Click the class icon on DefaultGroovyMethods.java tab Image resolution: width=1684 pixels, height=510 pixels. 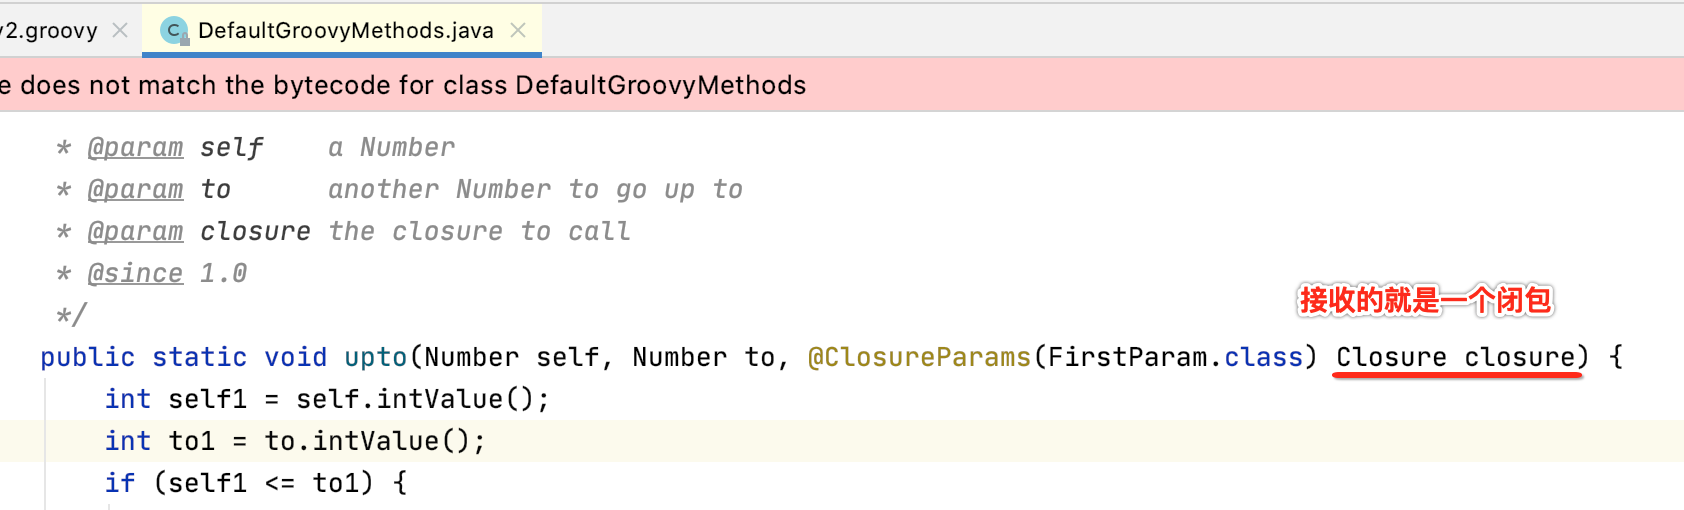(174, 31)
